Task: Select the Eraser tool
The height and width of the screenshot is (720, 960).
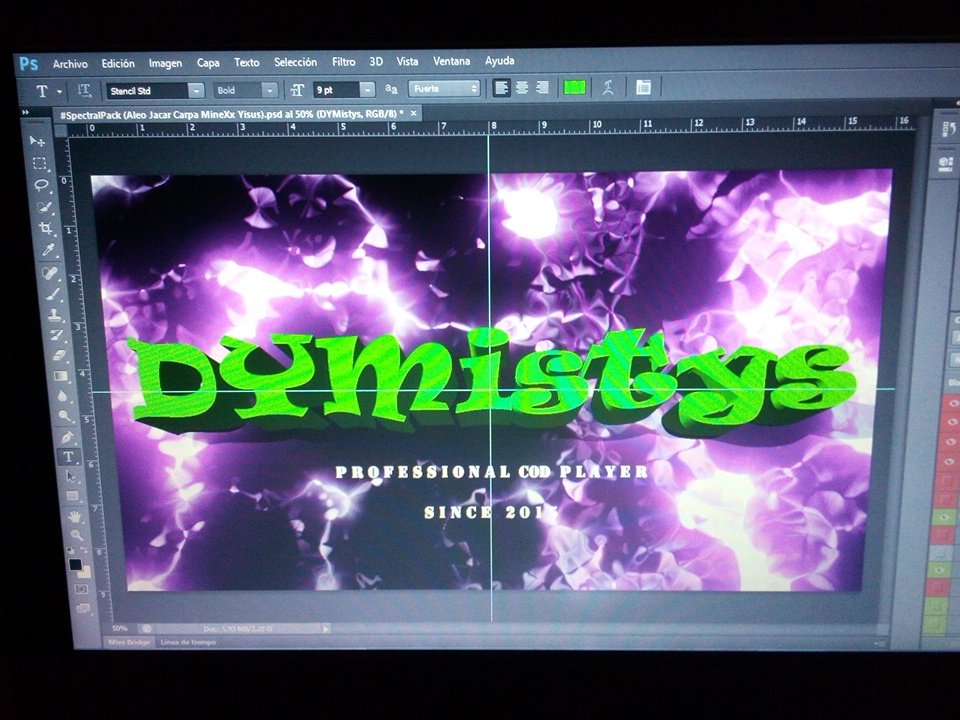Action: click(58, 356)
